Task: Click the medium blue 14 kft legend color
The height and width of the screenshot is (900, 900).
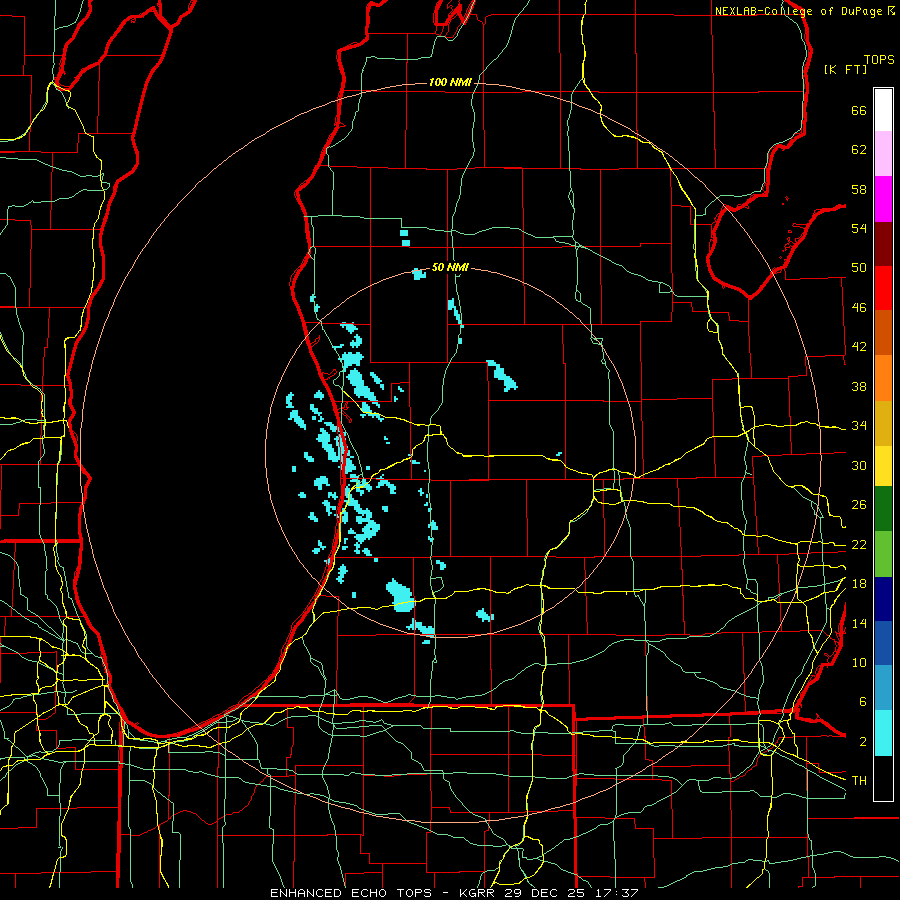Action: pyautogui.click(x=883, y=643)
